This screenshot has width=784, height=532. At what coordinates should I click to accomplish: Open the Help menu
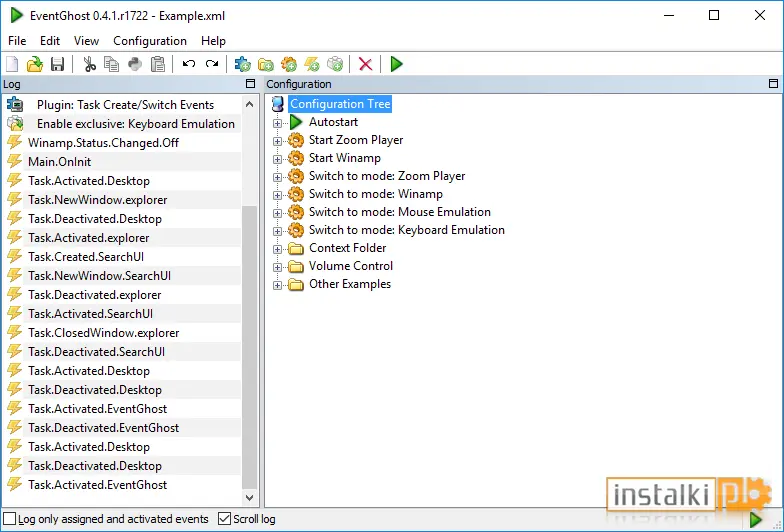[214, 40]
